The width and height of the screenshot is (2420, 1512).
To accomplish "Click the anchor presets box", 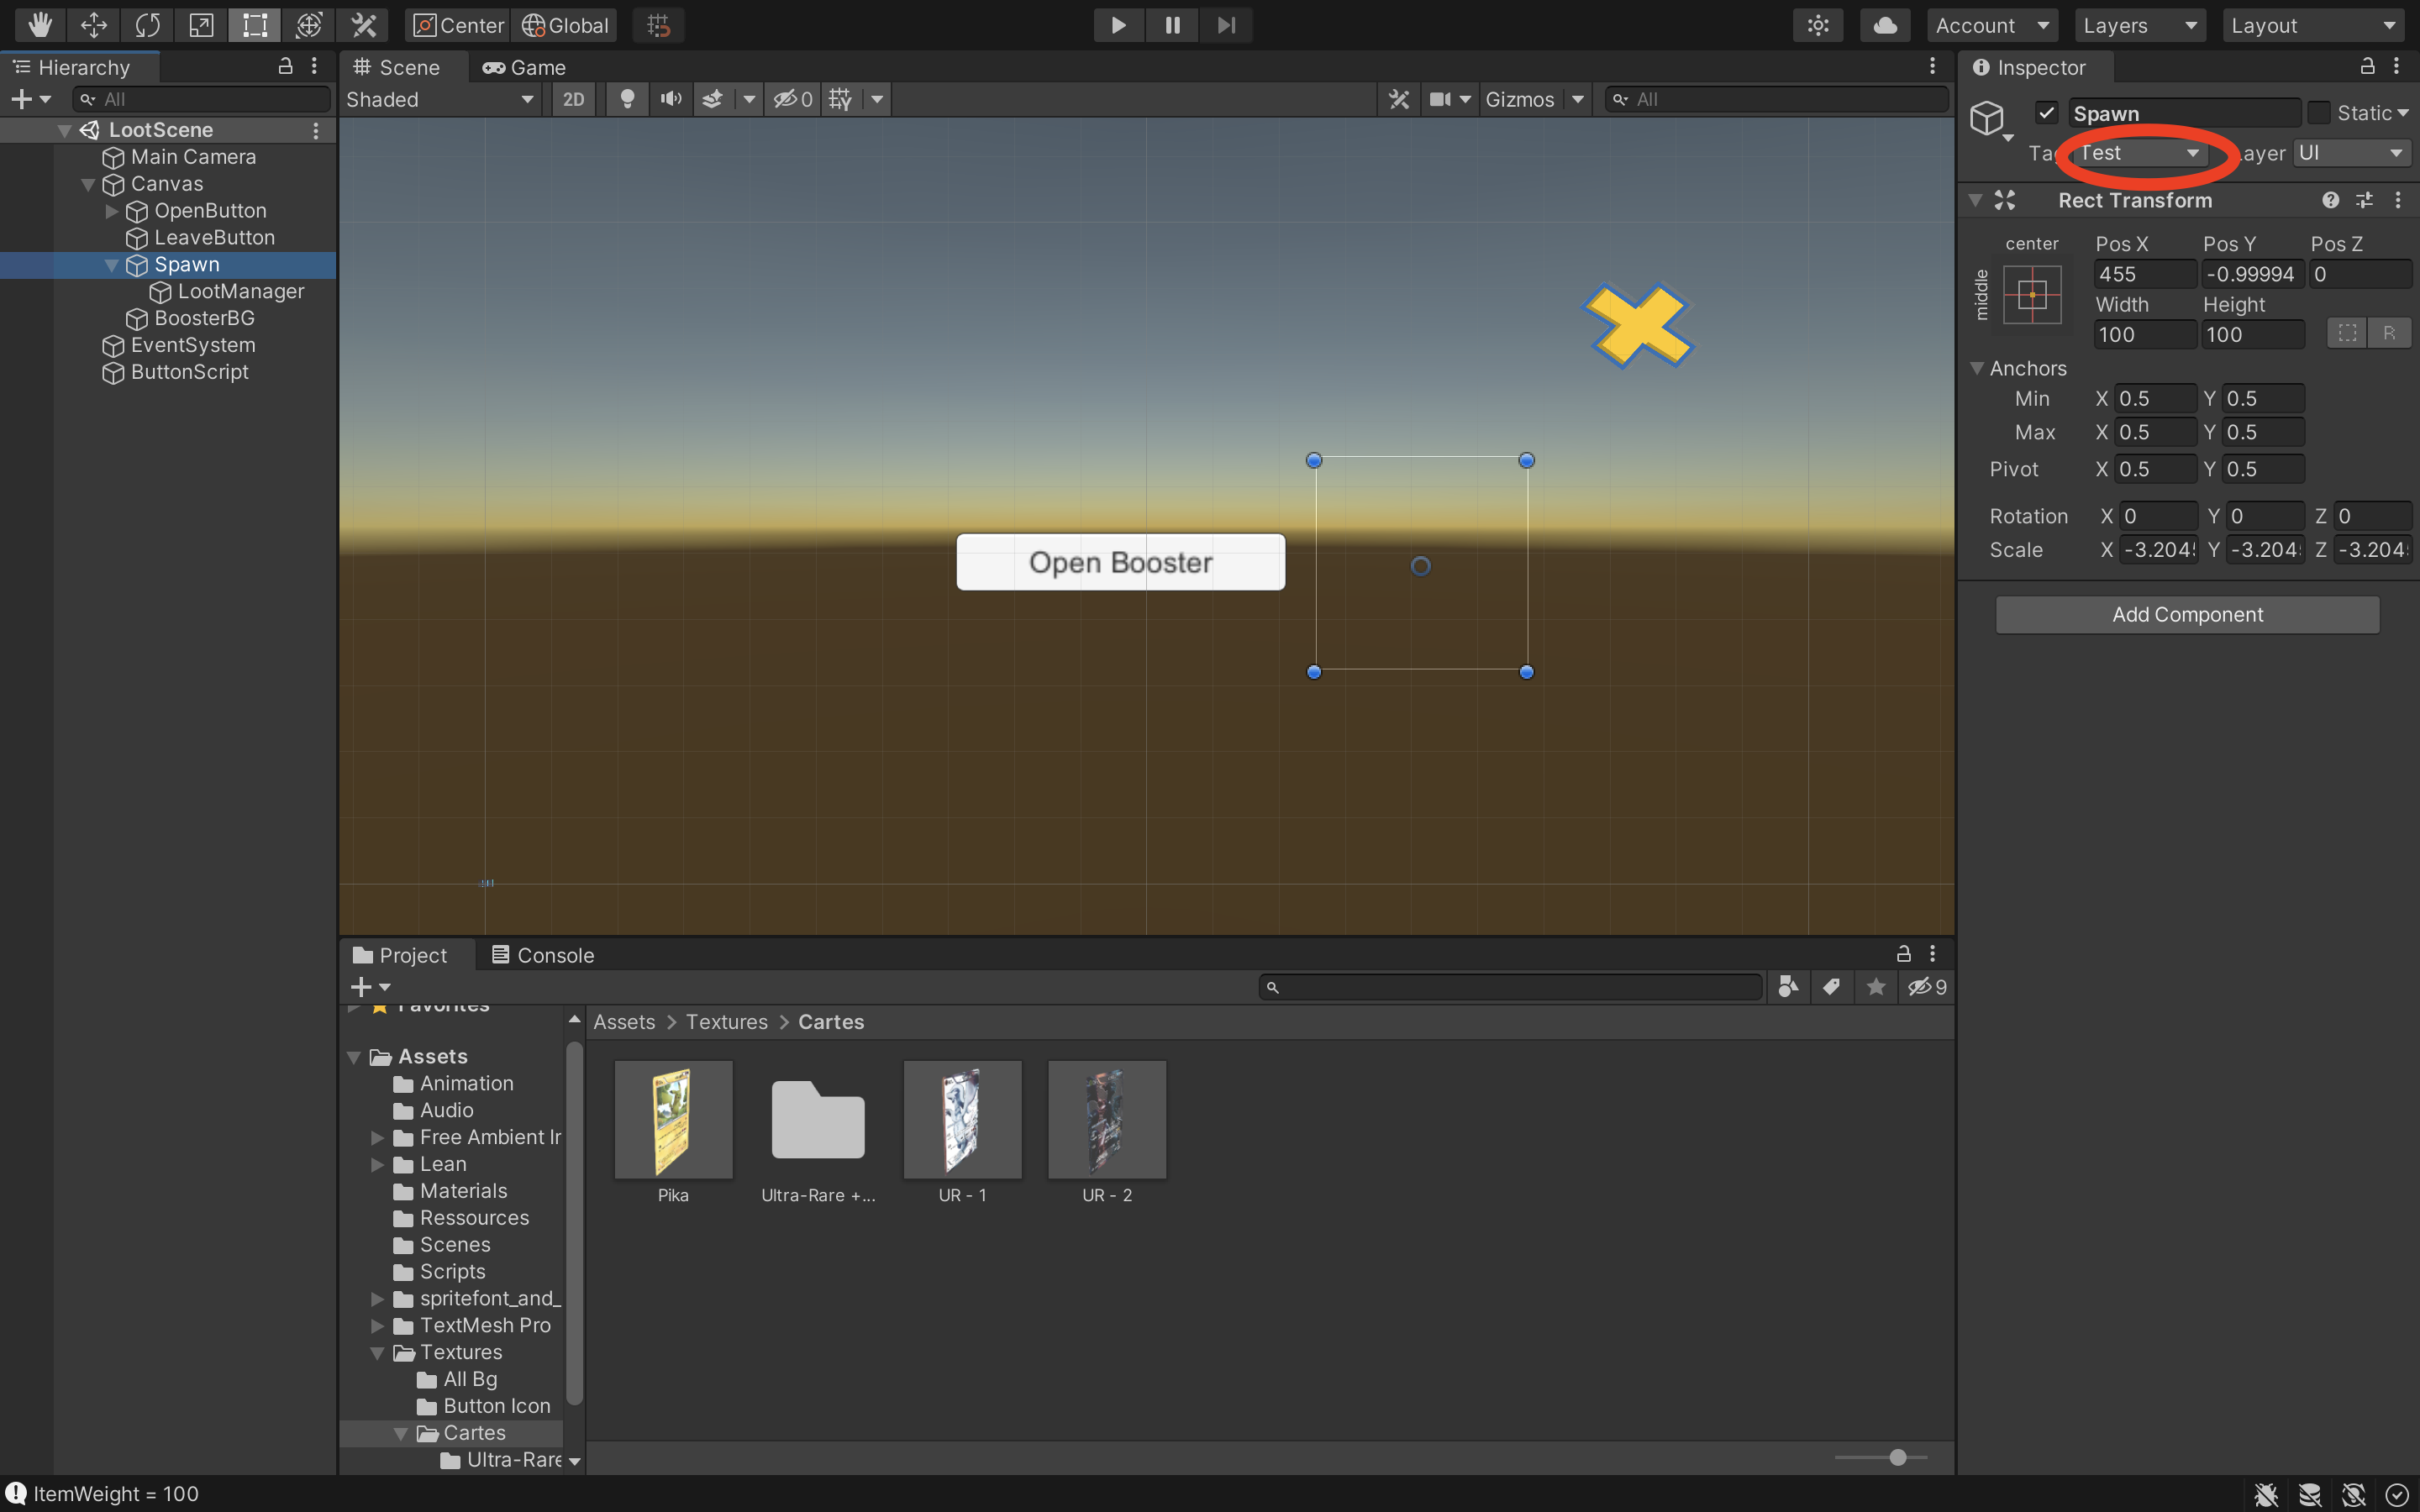I will (x=2032, y=294).
